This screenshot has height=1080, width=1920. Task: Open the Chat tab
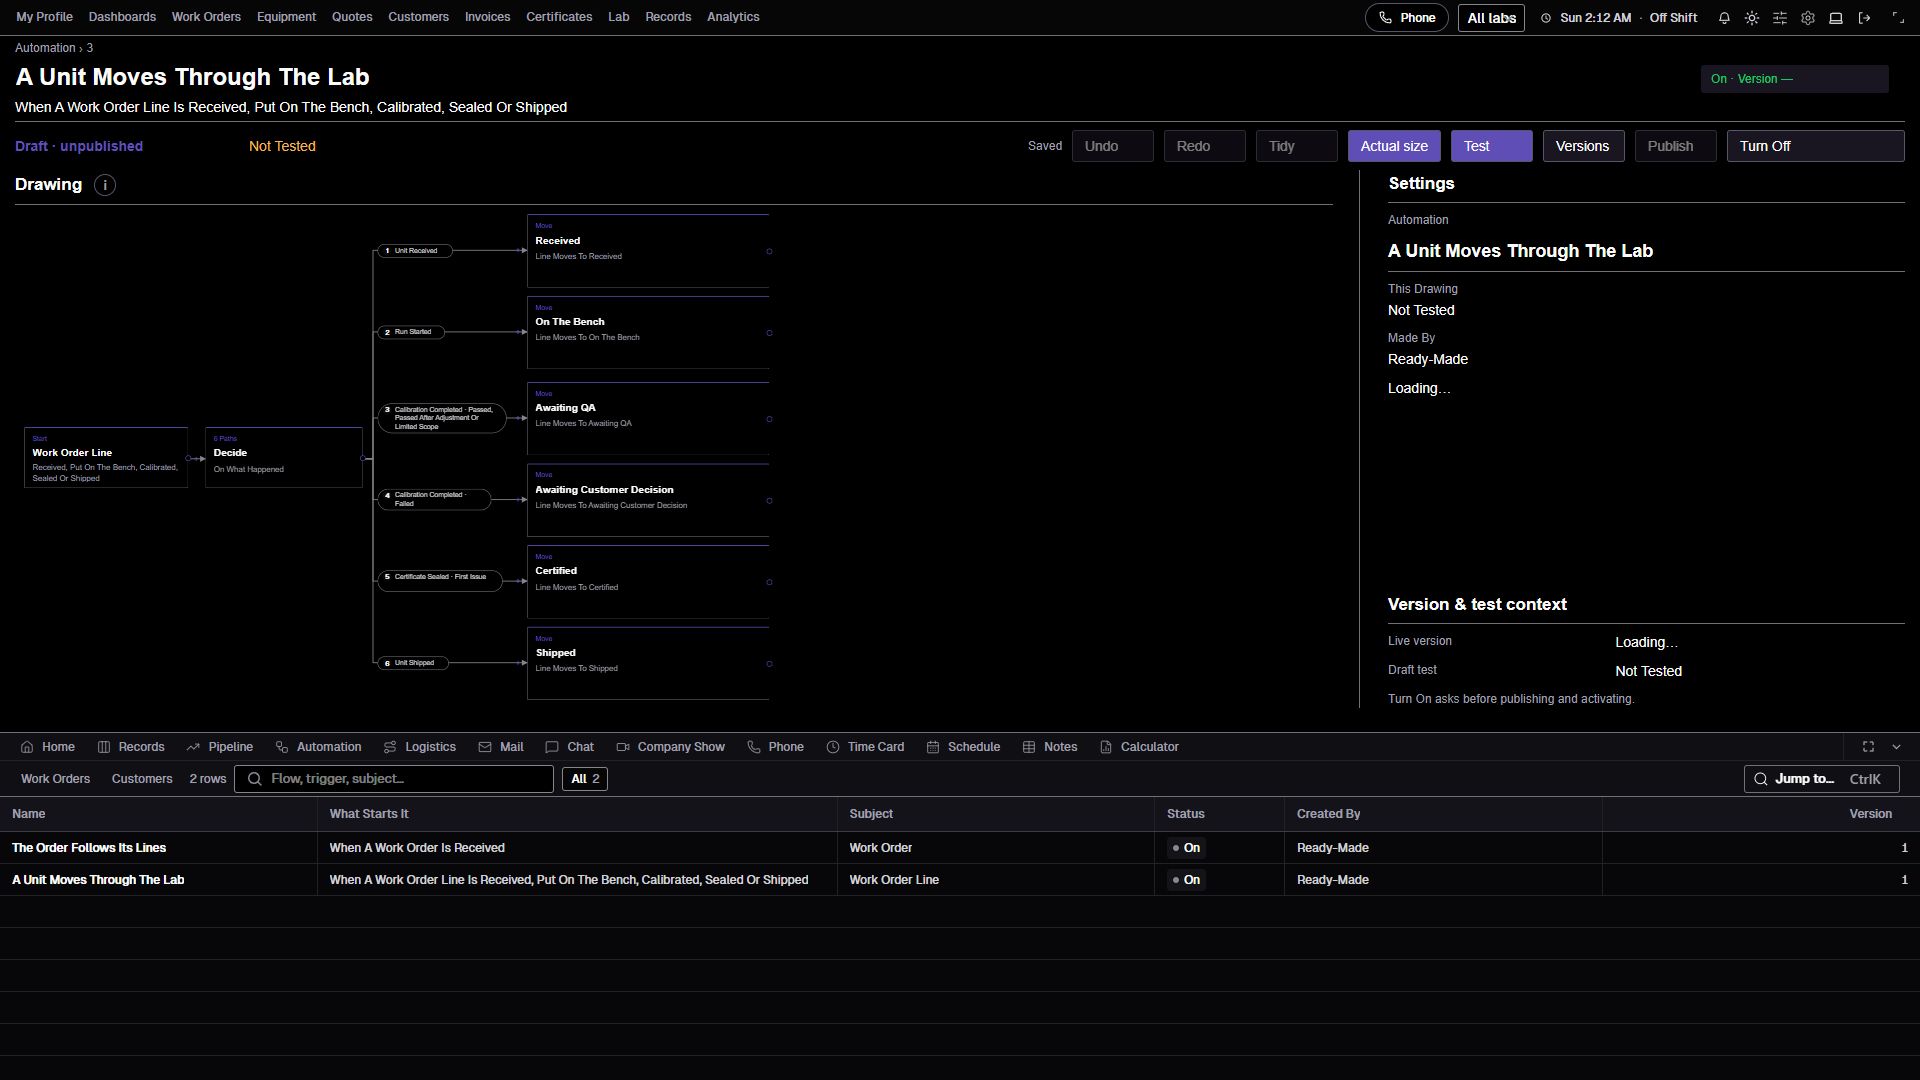[x=570, y=747]
